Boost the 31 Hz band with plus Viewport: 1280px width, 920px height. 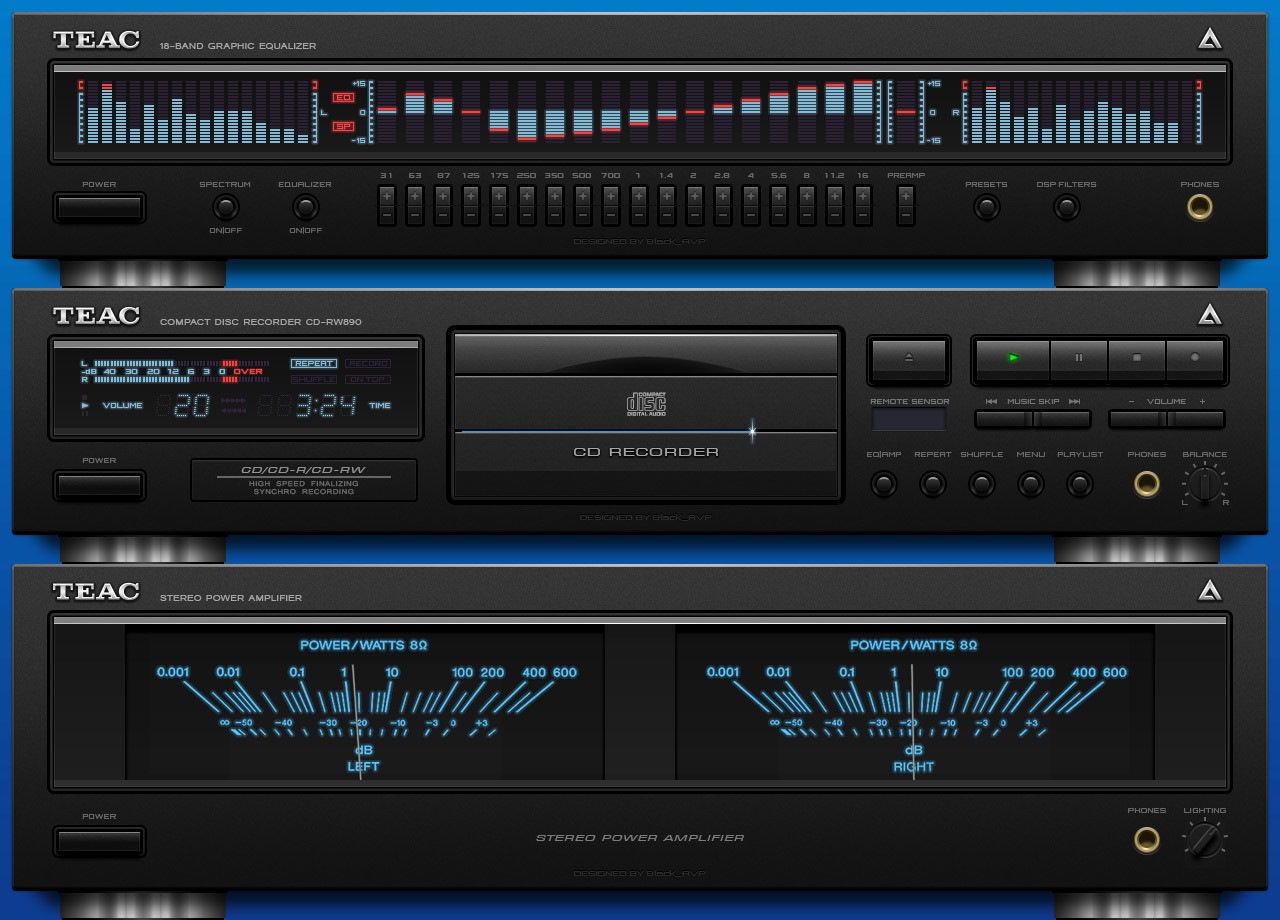[386, 195]
